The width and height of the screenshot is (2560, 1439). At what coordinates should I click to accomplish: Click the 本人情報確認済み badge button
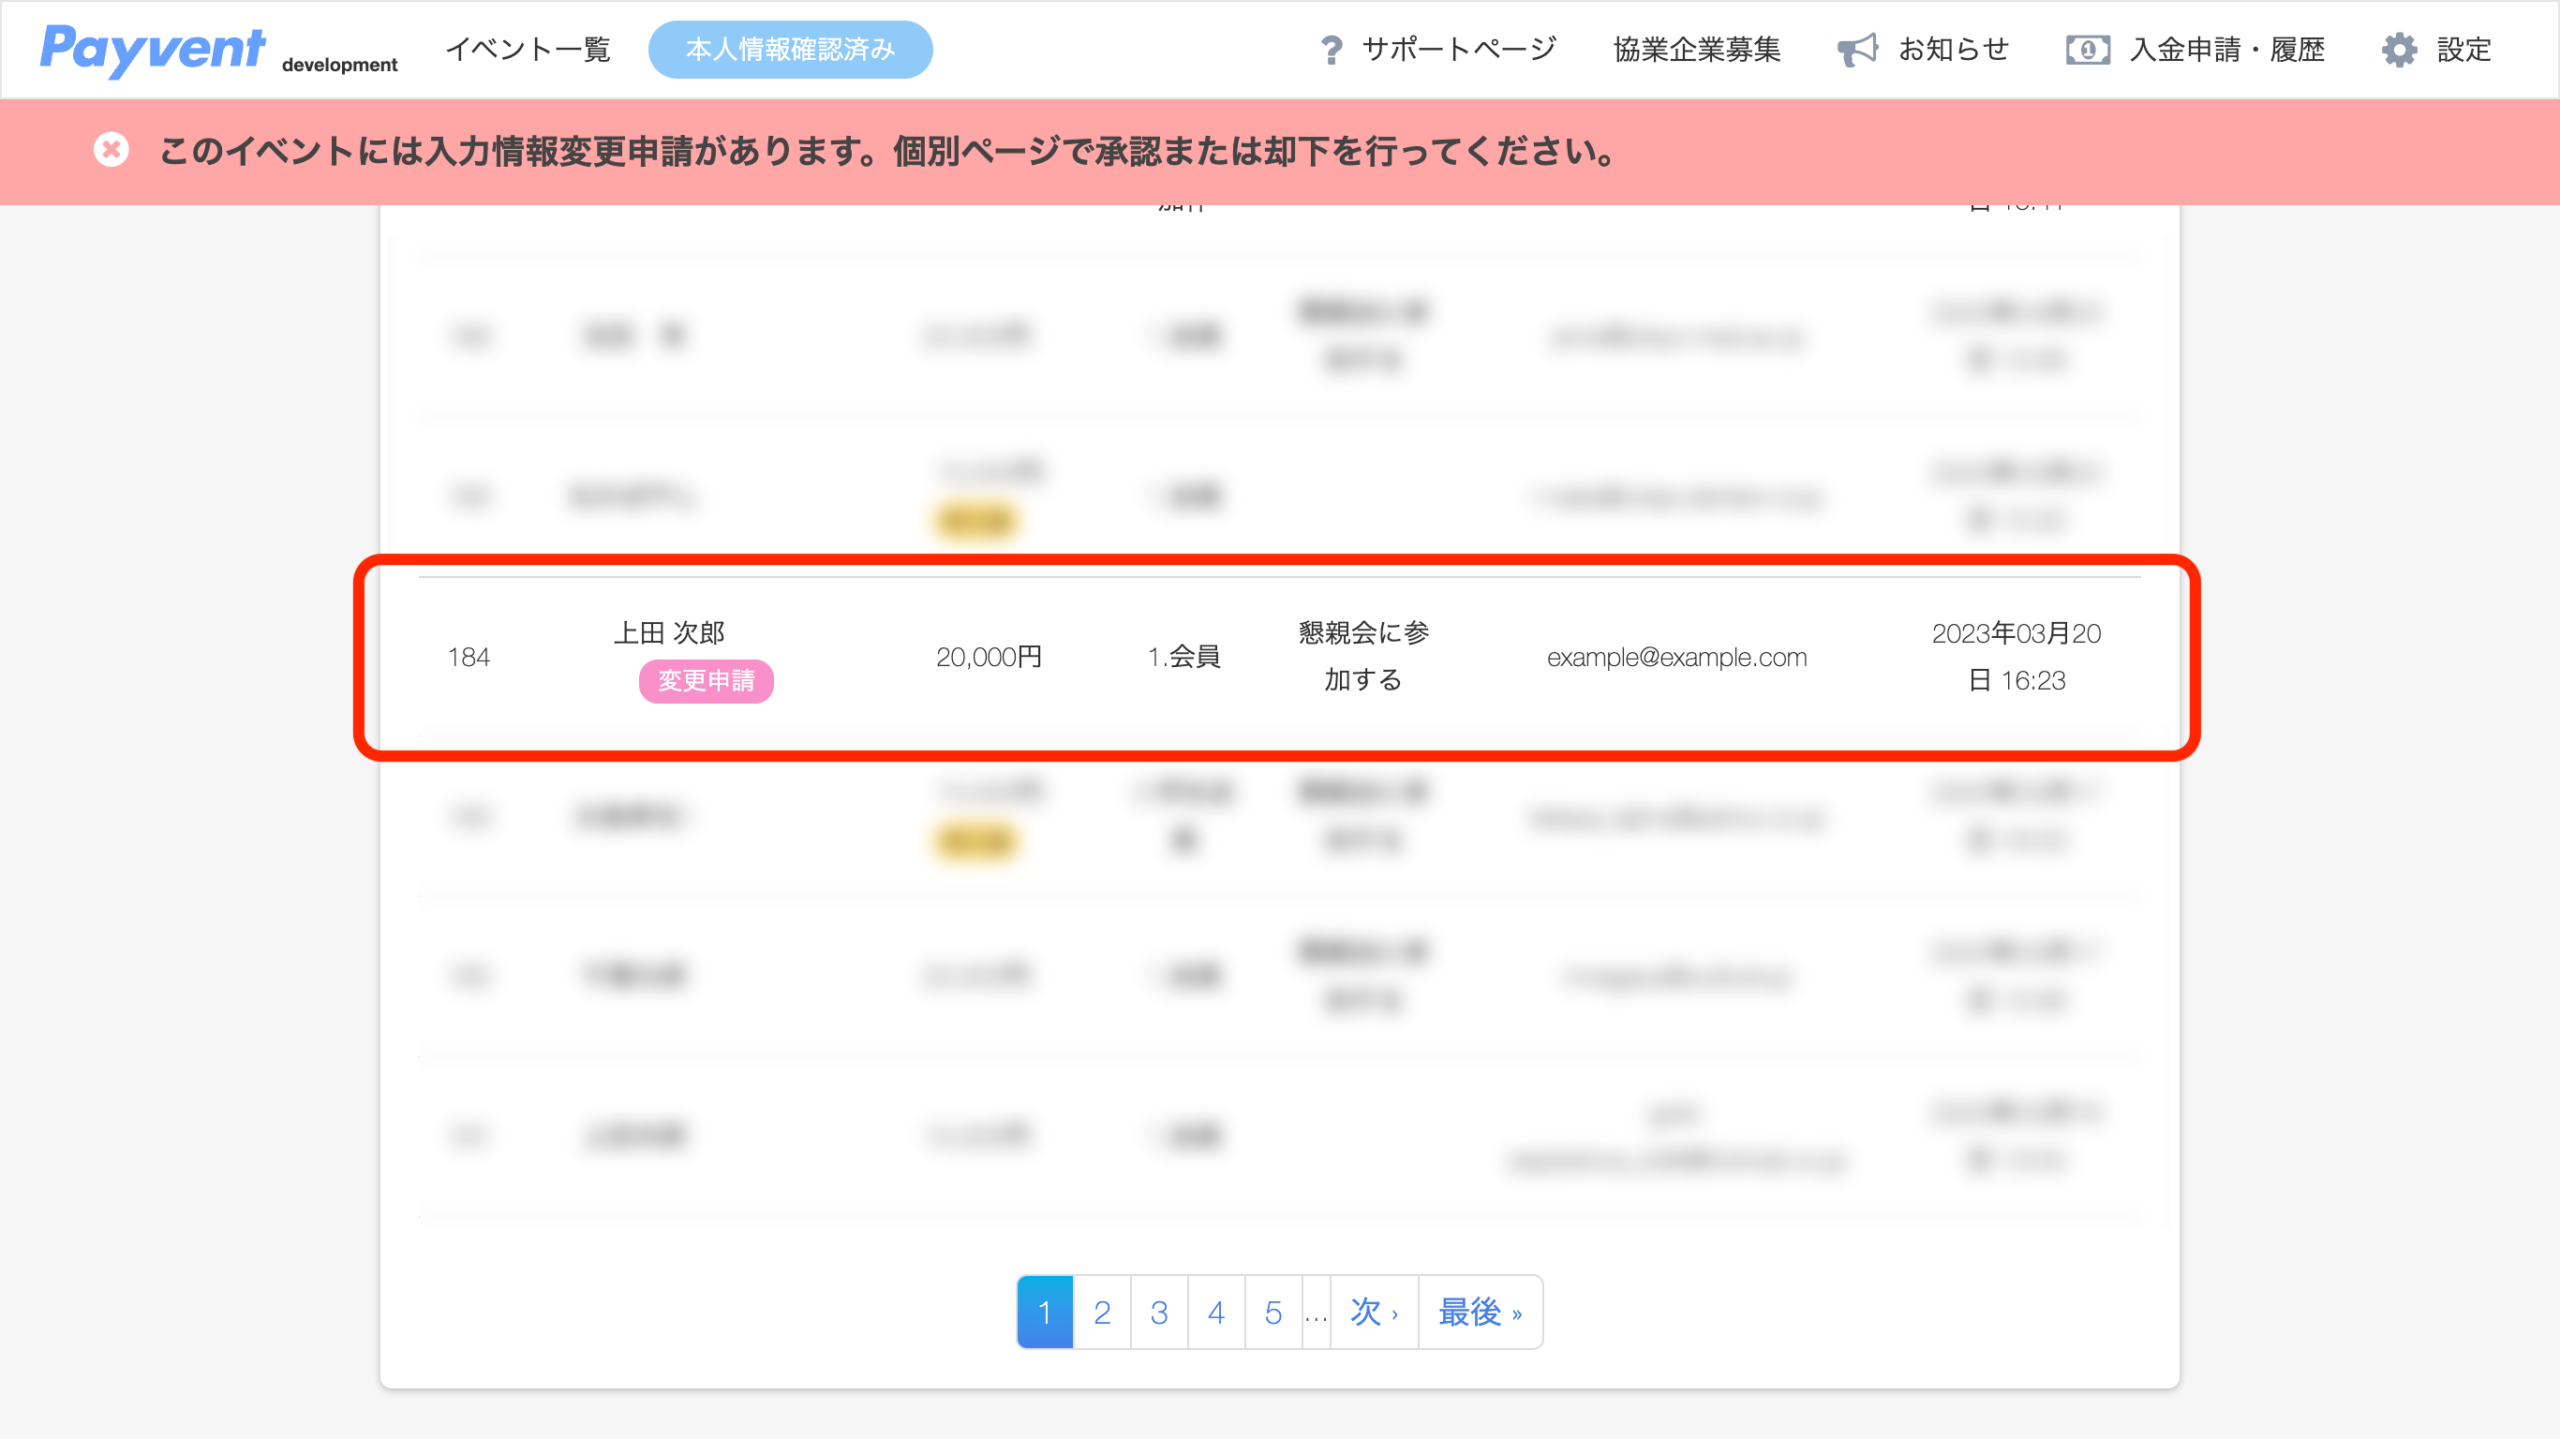[x=790, y=49]
